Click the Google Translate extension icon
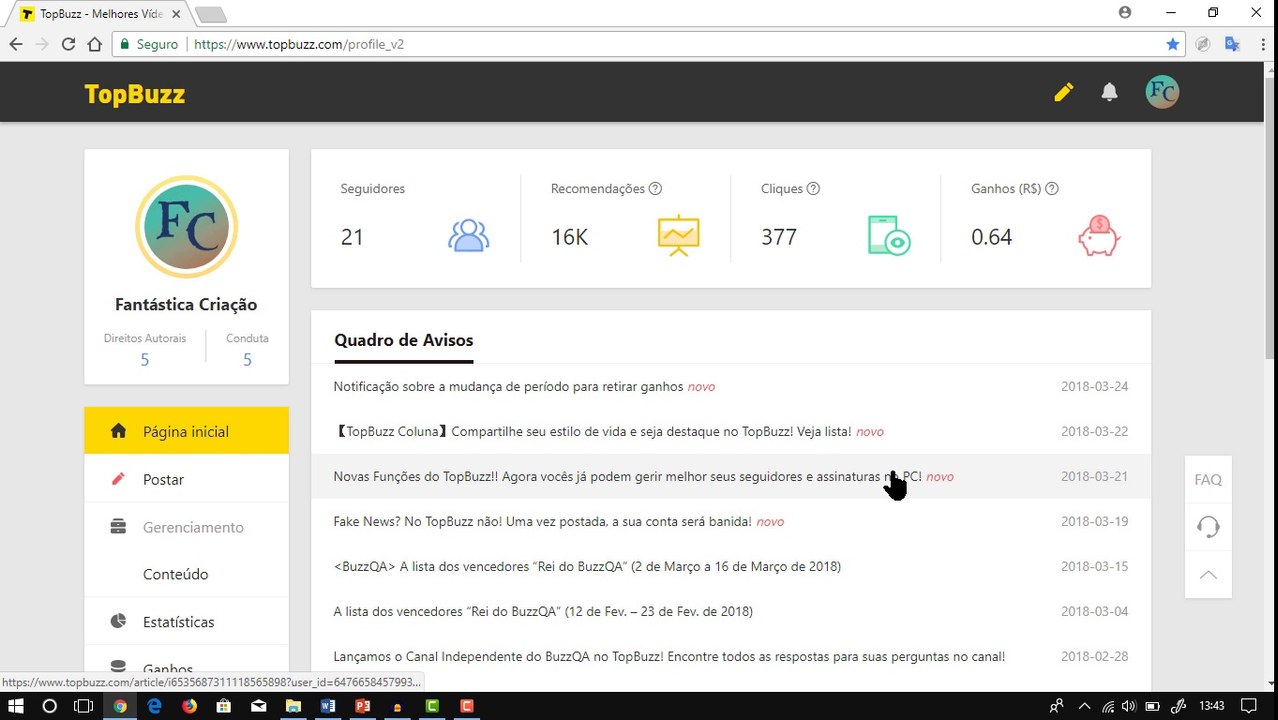 click(x=1232, y=44)
